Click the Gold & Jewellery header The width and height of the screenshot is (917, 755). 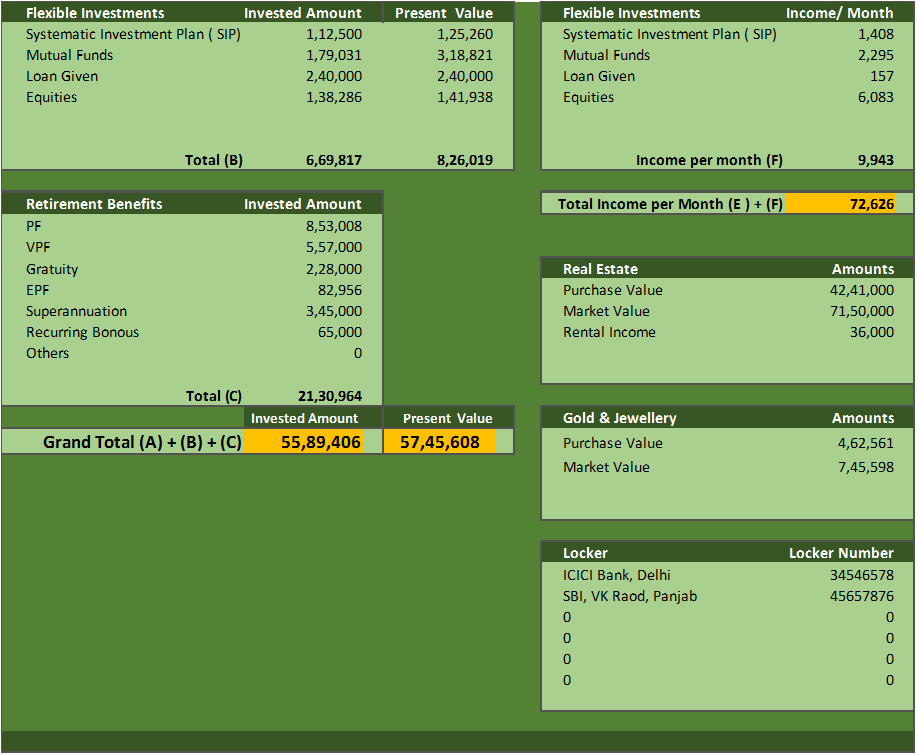(x=619, y=419)
